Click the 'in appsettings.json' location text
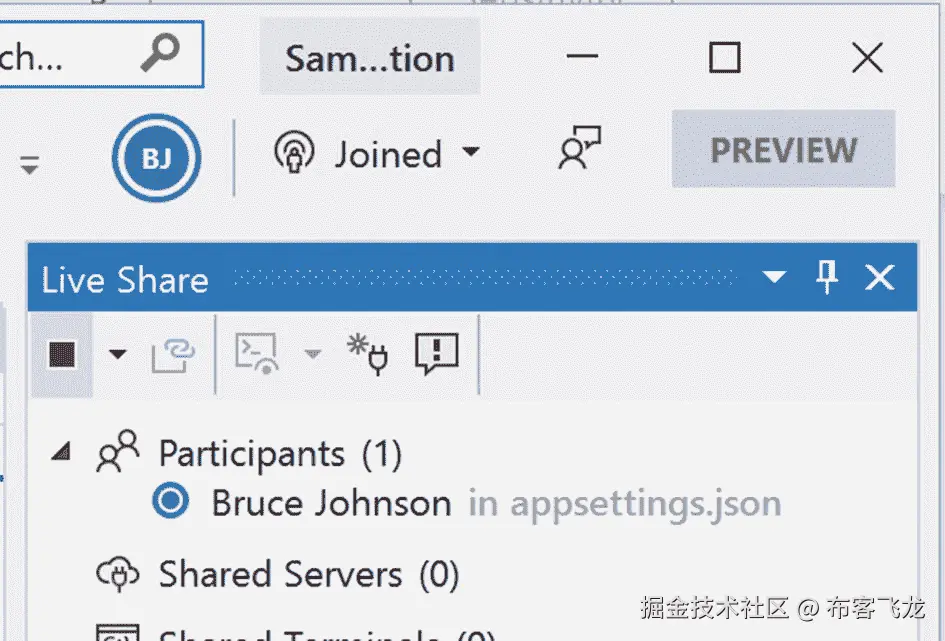Image resolution: width=945 pixels, height=641 pixels. [625, 504]
